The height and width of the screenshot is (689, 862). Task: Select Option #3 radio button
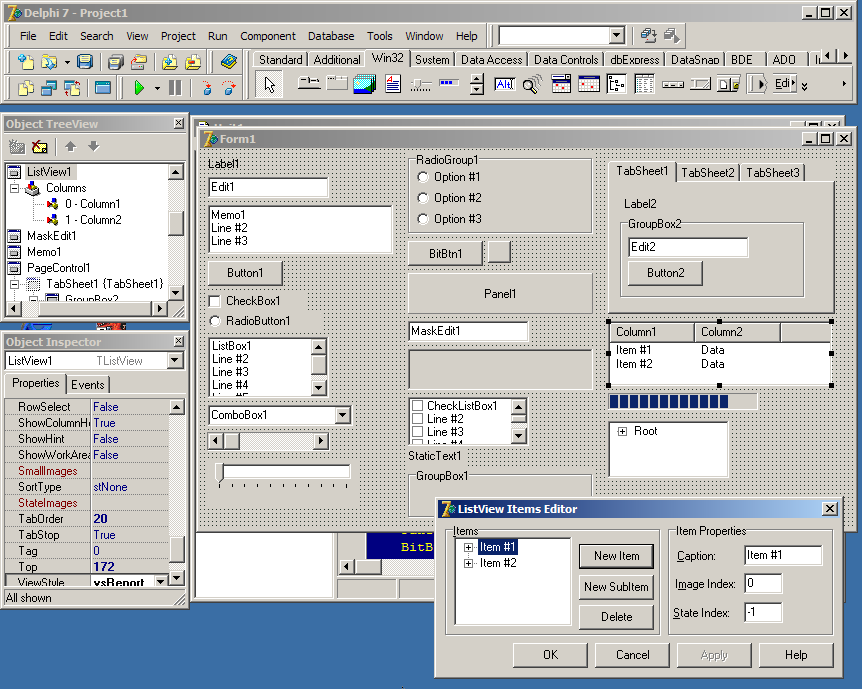[423, 219]
